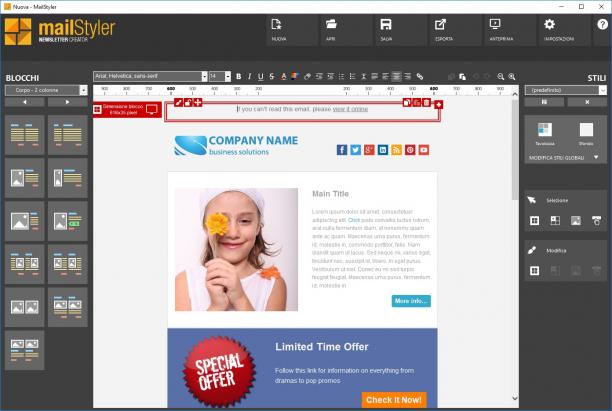Delete the style with the X button
Image resolution: width=612 pixels, height=411 pixels.
(x=587, y=102)
